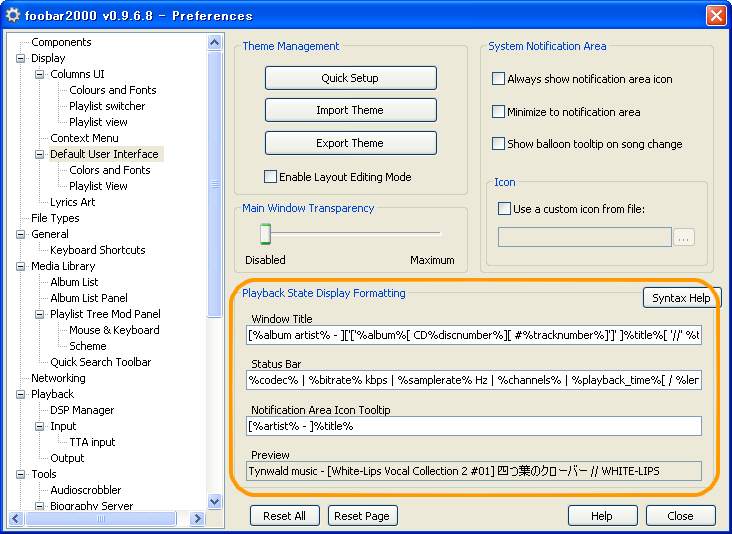Check Use a custom icon from file

(504, 209)
